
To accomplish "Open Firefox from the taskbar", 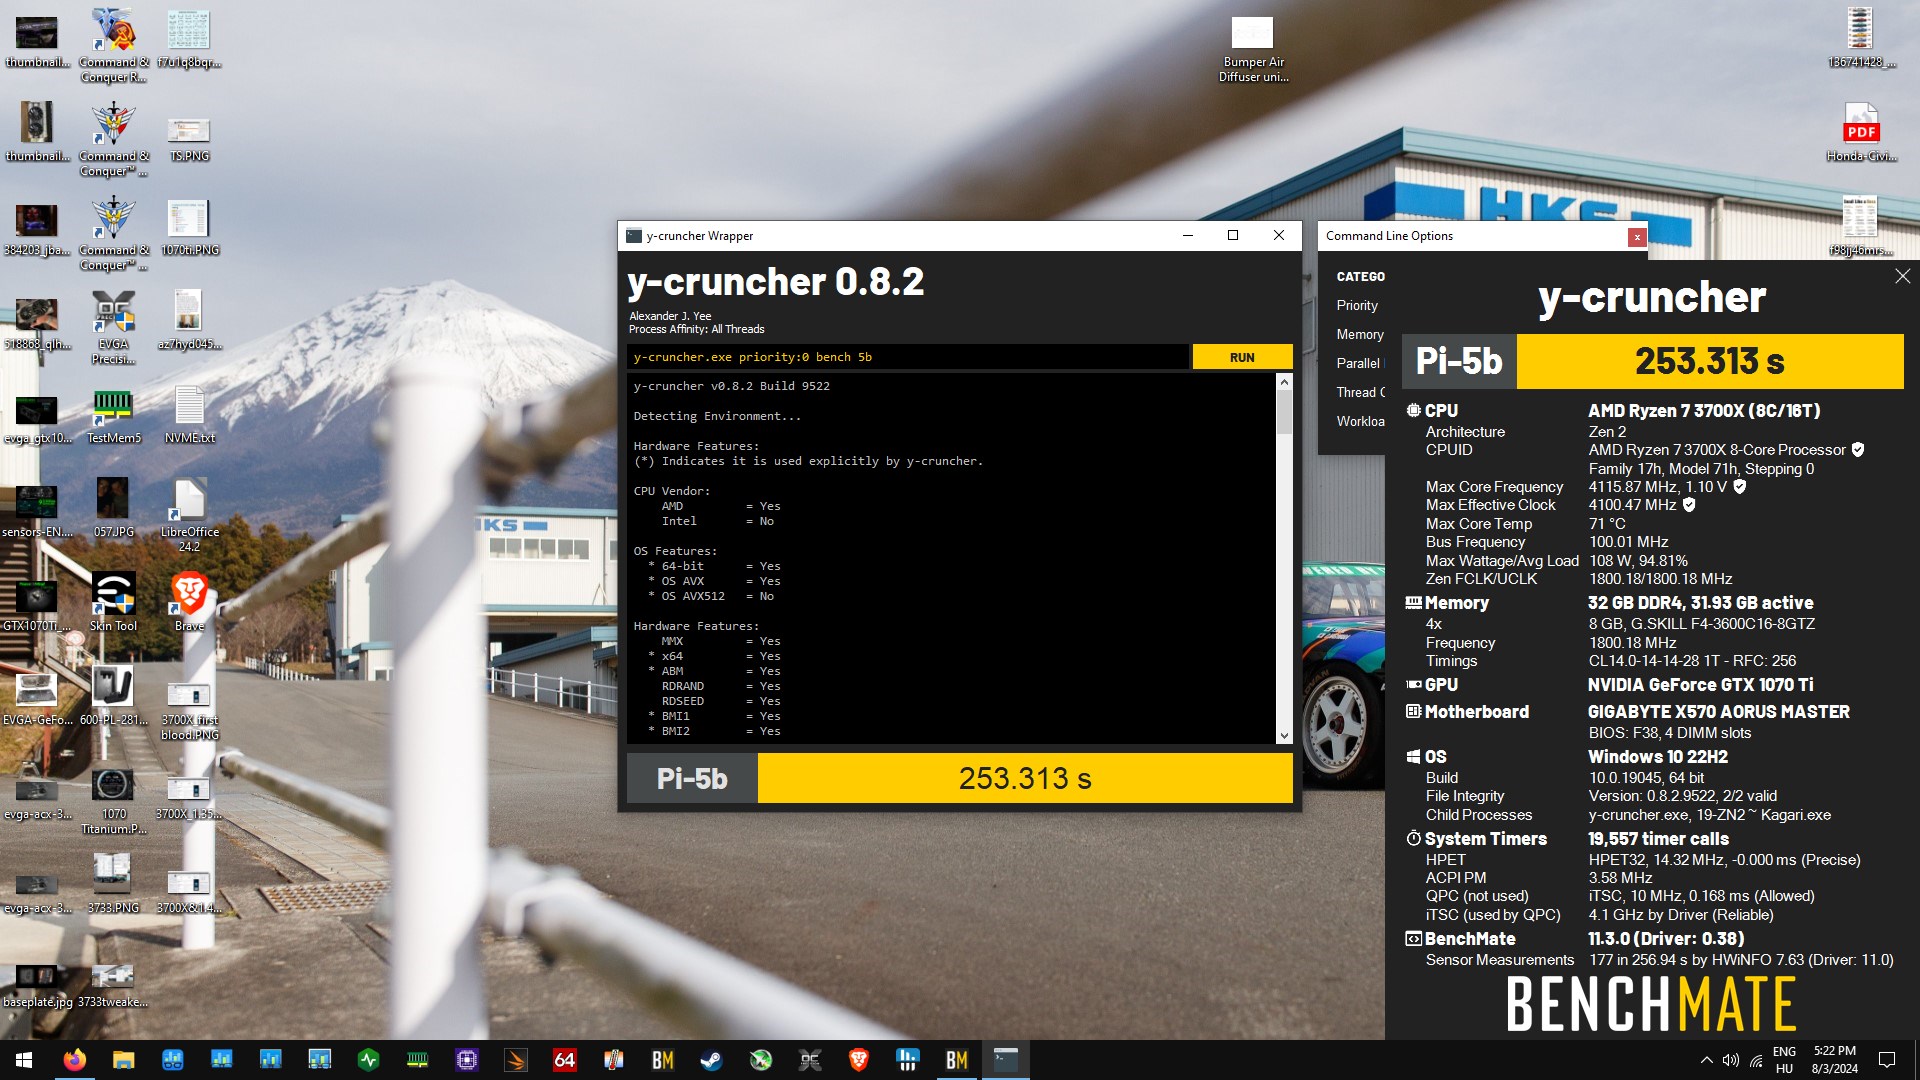I will coord(74,1060).
